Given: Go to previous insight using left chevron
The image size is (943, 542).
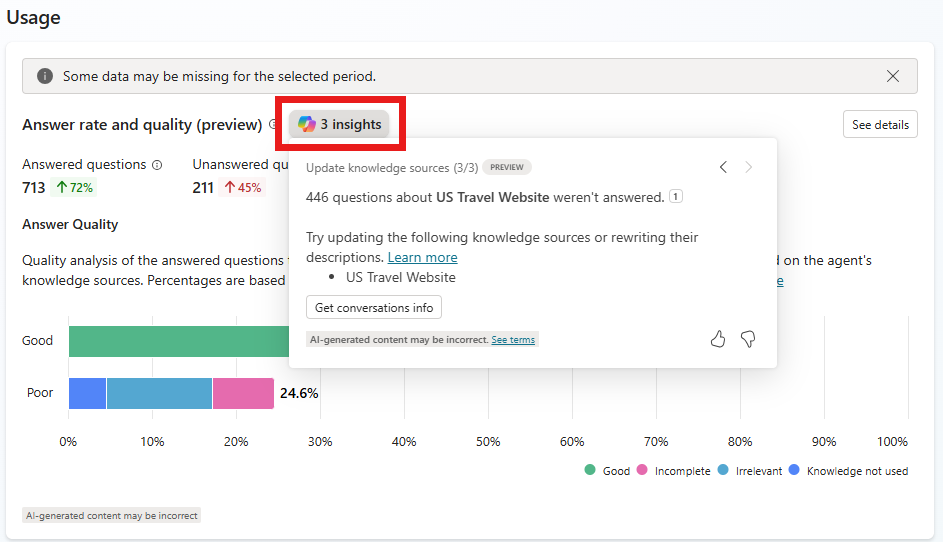Looking at the screenshot, I should point(723,167).
